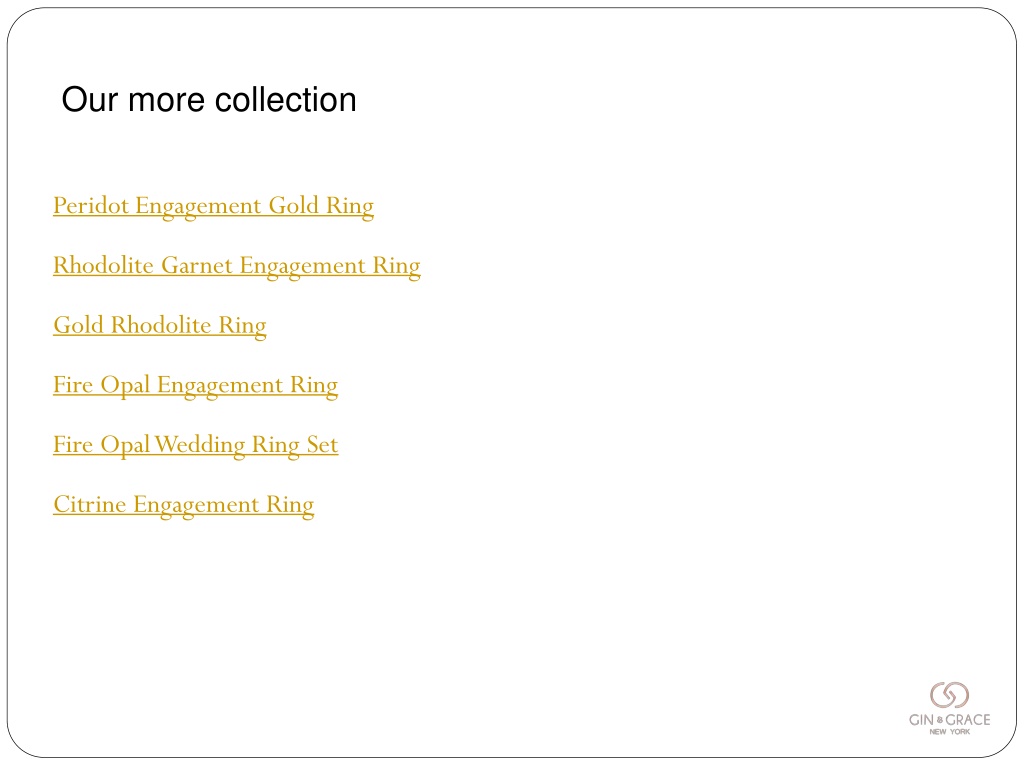
Task: Click the NEW YORK text under the logo
Action: pos(950,731)
